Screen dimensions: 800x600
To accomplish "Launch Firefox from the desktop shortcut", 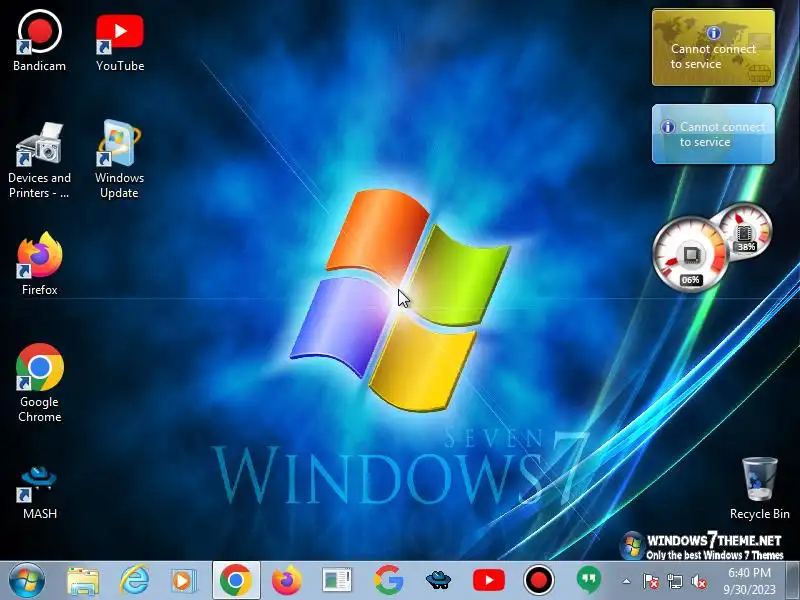I will [x=39, y=264].
